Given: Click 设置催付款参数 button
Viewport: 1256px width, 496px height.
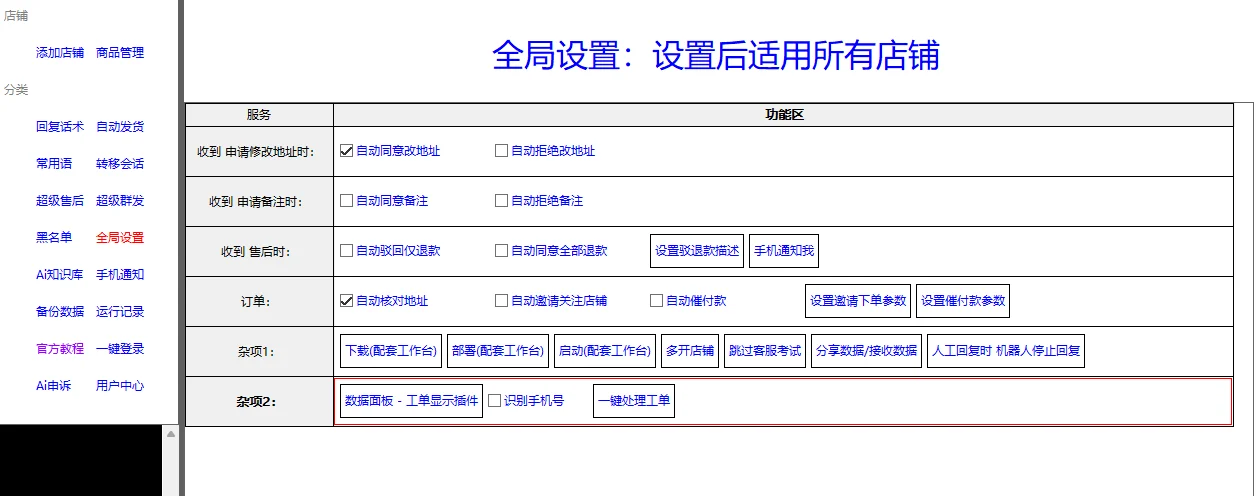Looking at the screenshot, I should (963, 301).
